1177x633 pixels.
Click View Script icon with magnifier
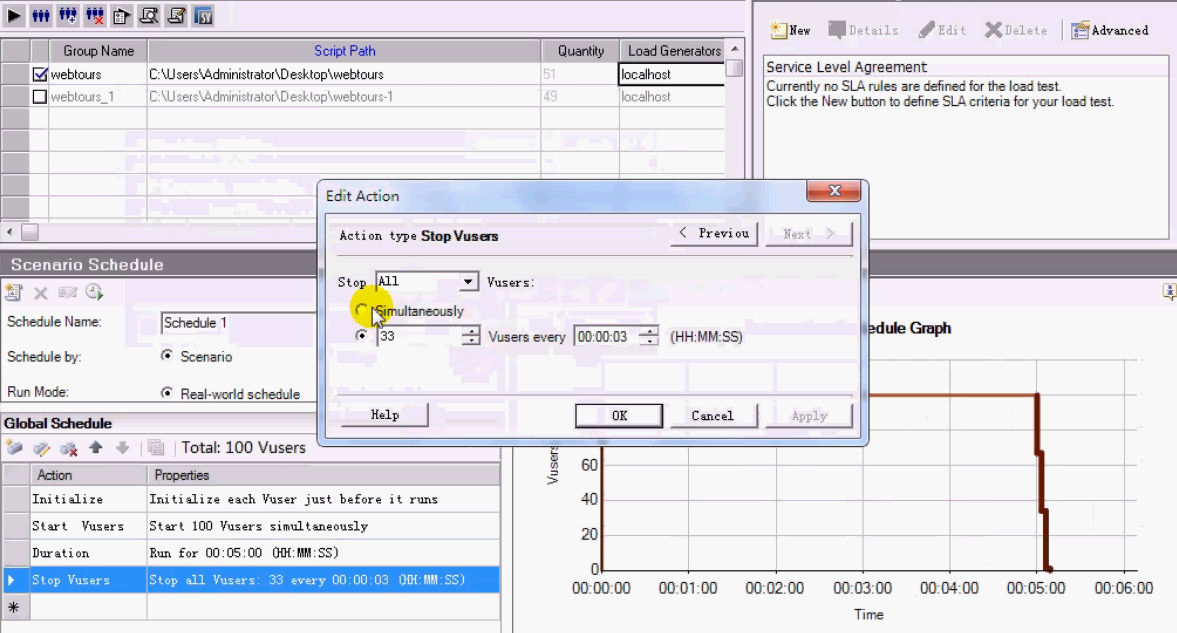click(149, 15)
